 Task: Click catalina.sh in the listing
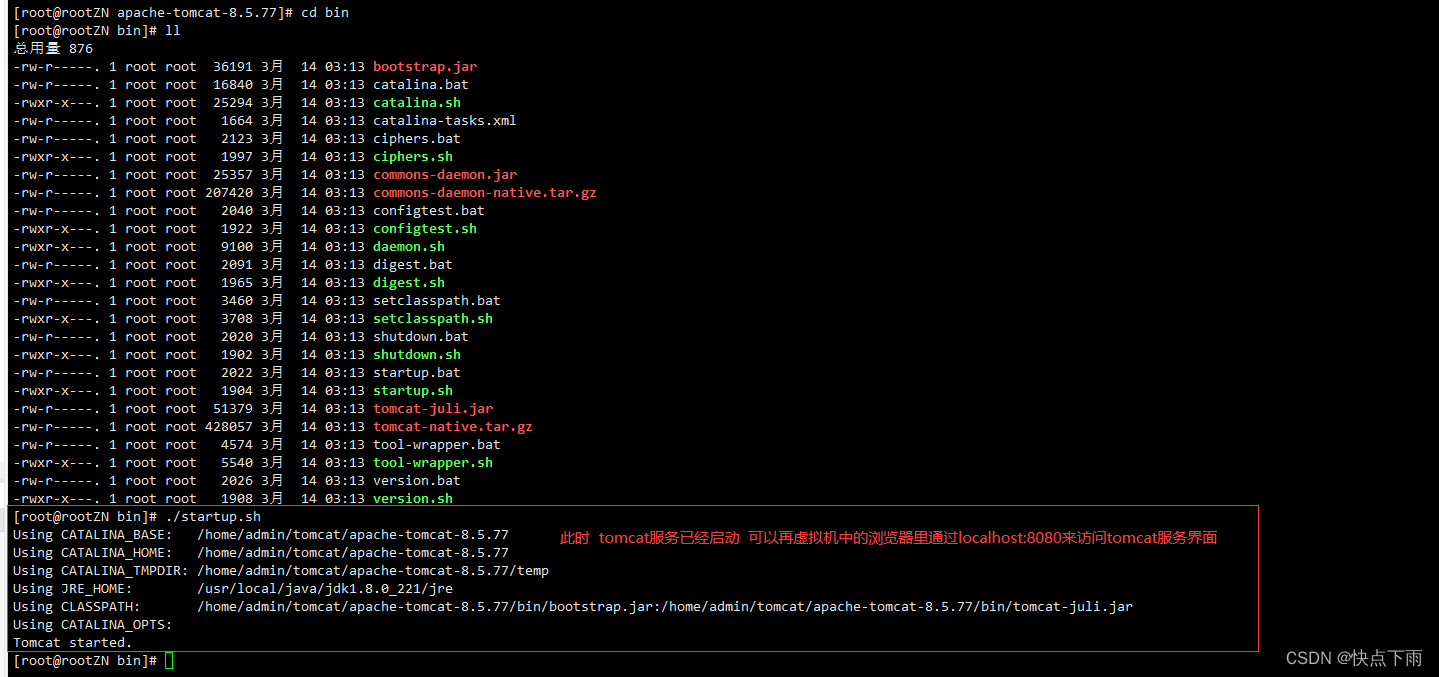pyautogui.click(x=417, y=102)
